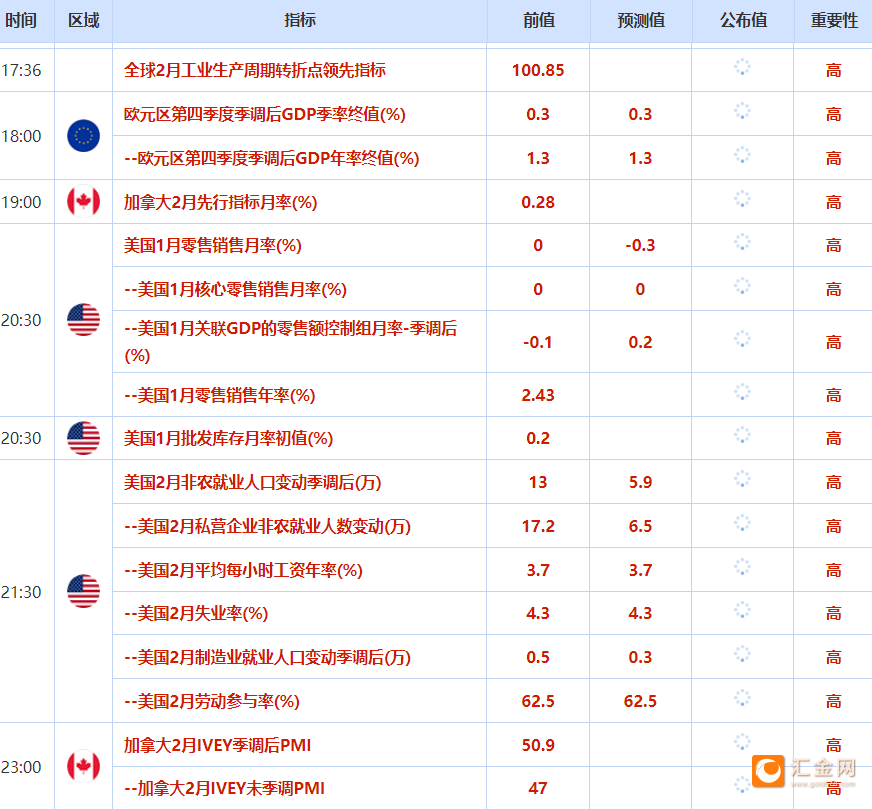
Task: Click the 重要性 column header
Action: click(x=833, y=20)
